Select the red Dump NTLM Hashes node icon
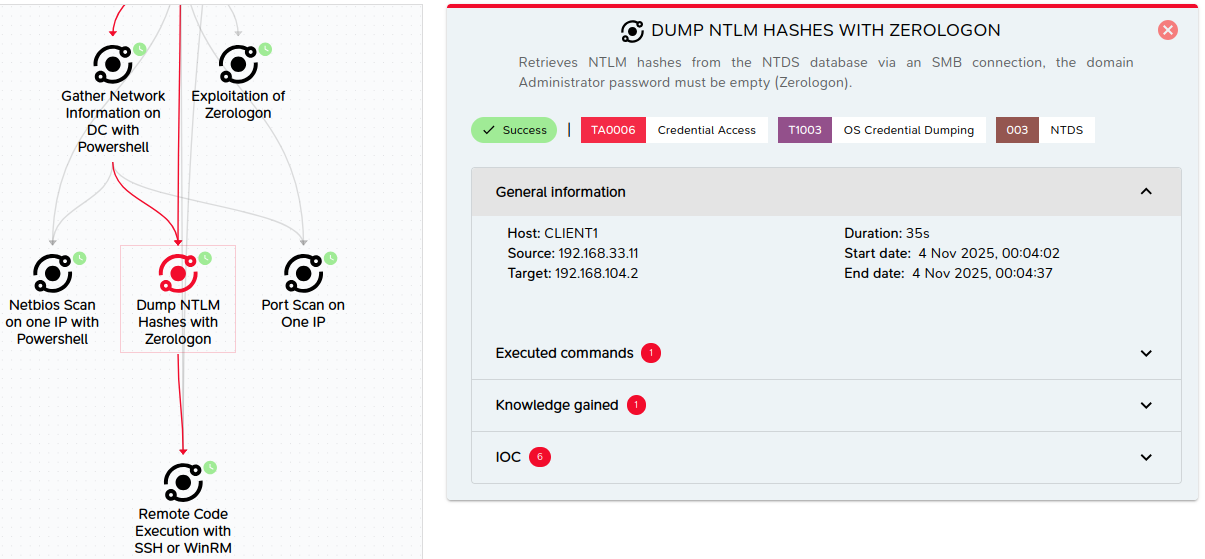This screenshot has width=1205, height=559. point(178,273)
